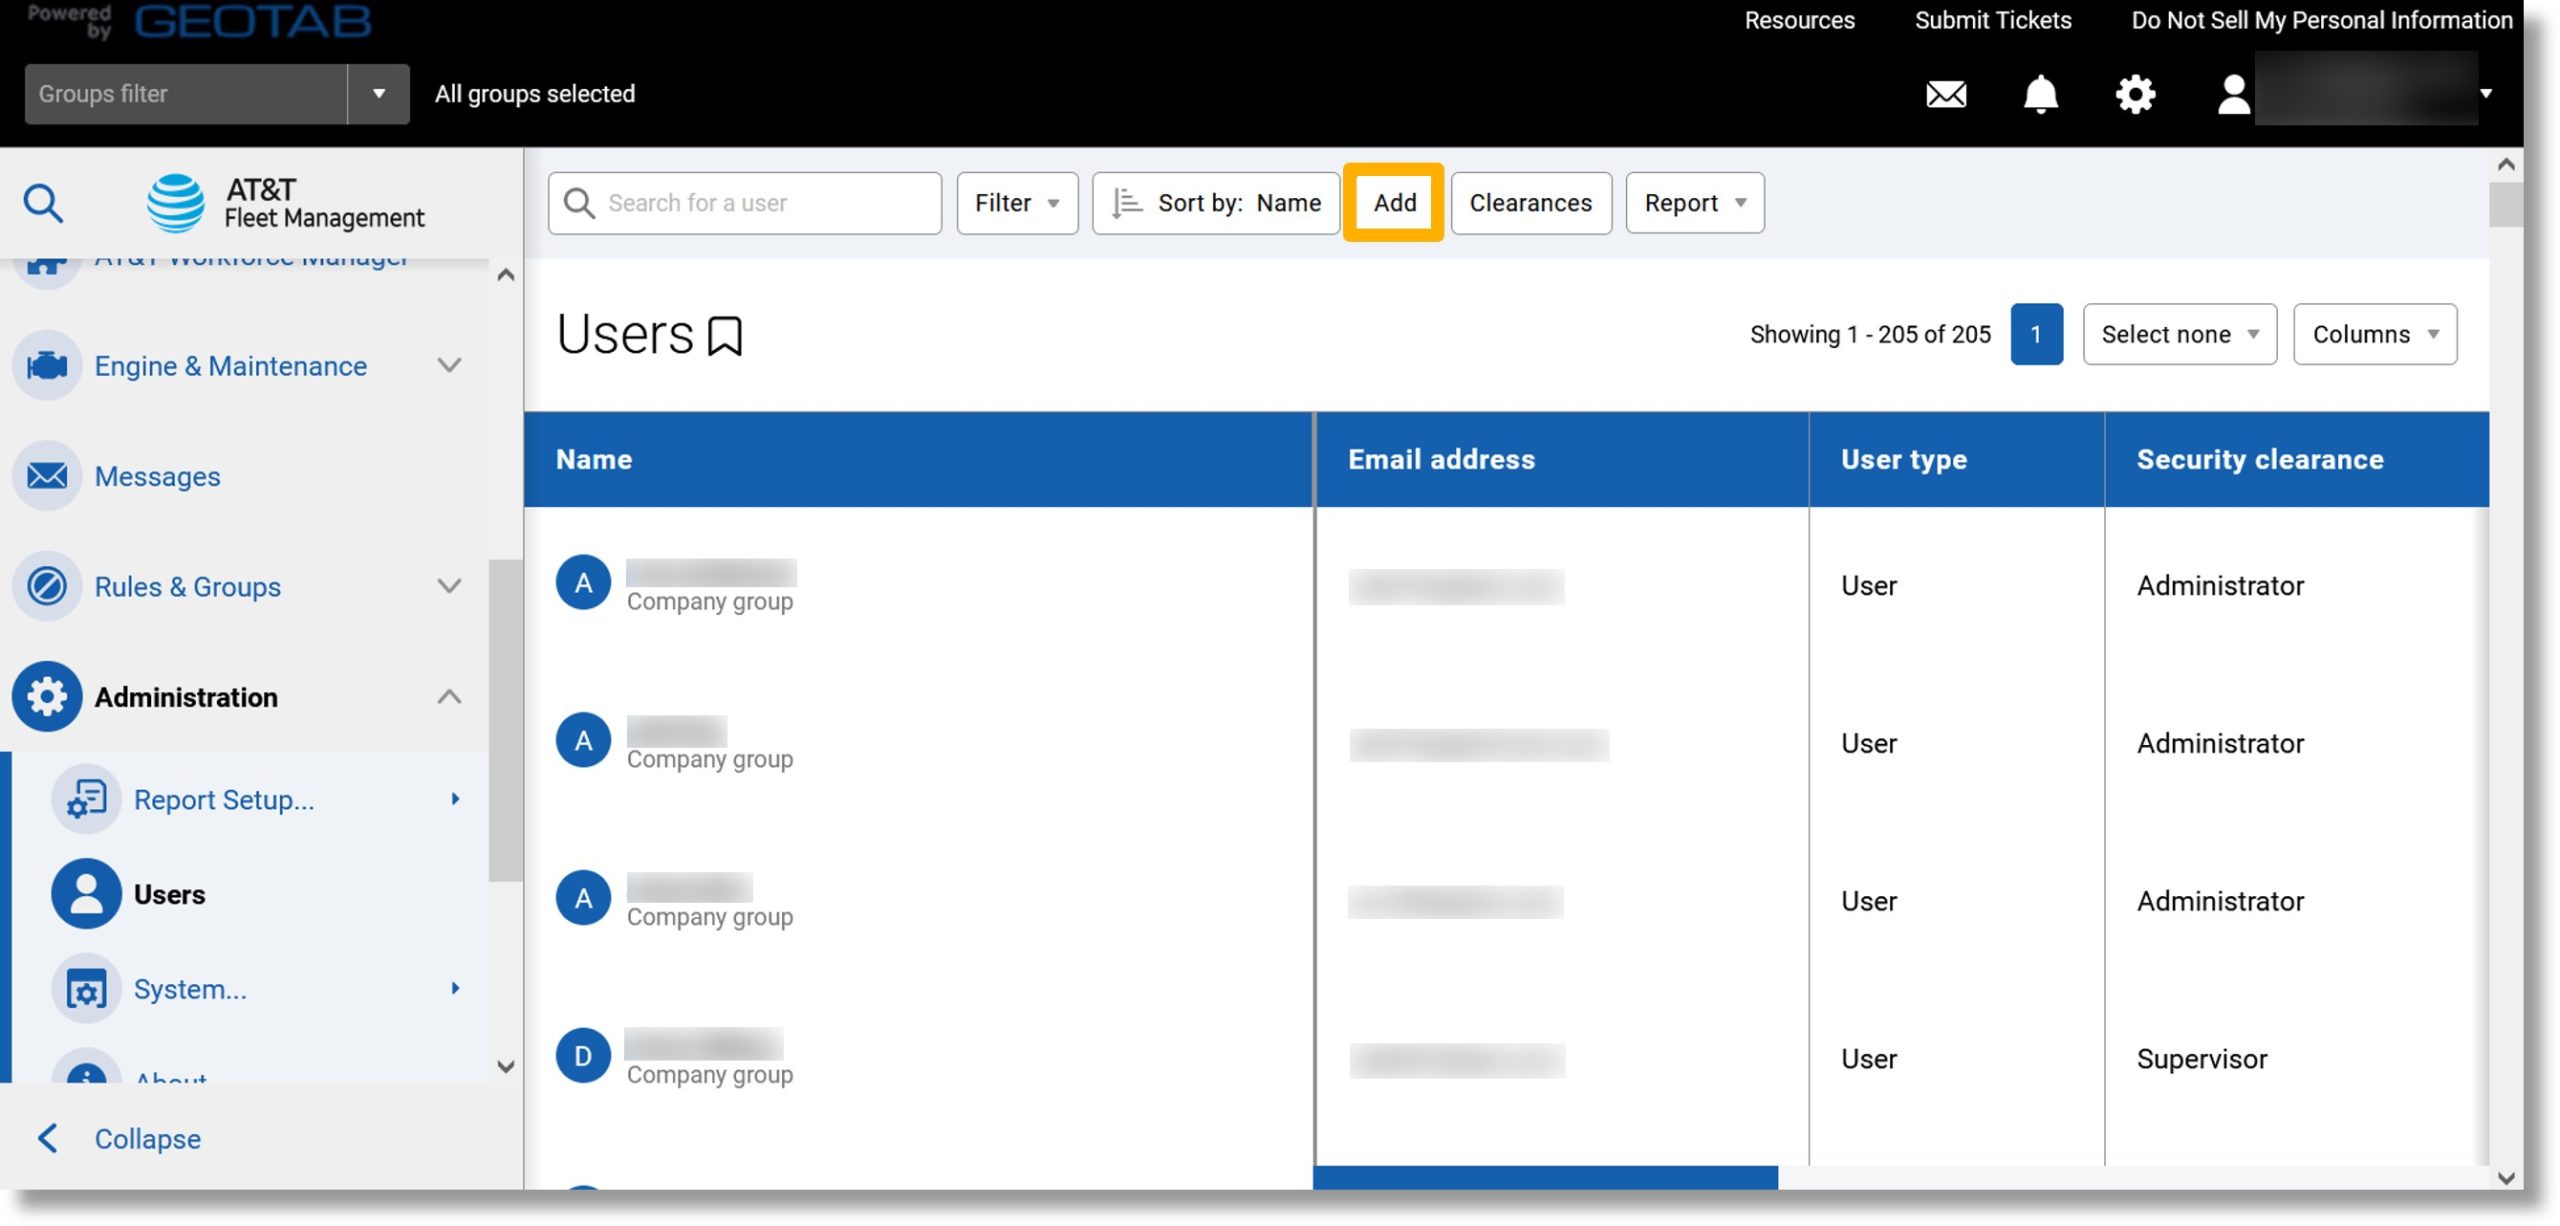Click All groups selected text
This screenshot has width=2560, height=1226.
click(x=535, y=94)
